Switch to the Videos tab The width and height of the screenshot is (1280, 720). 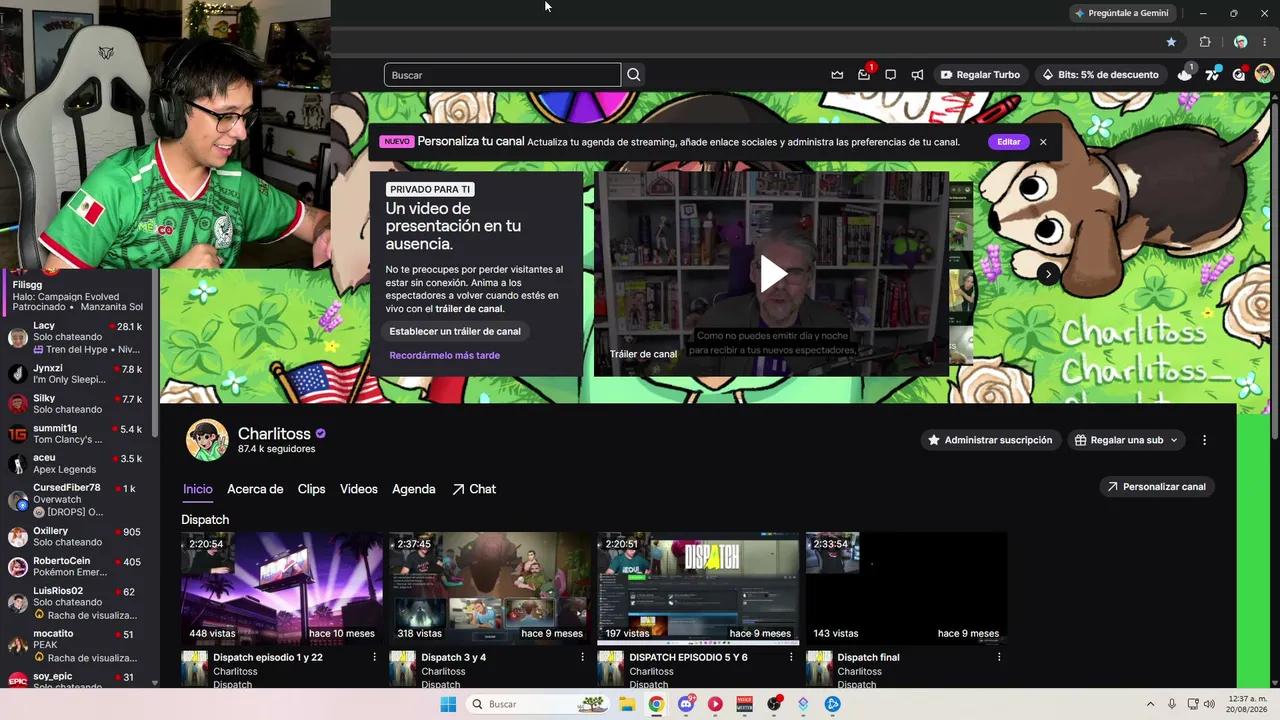359,489
